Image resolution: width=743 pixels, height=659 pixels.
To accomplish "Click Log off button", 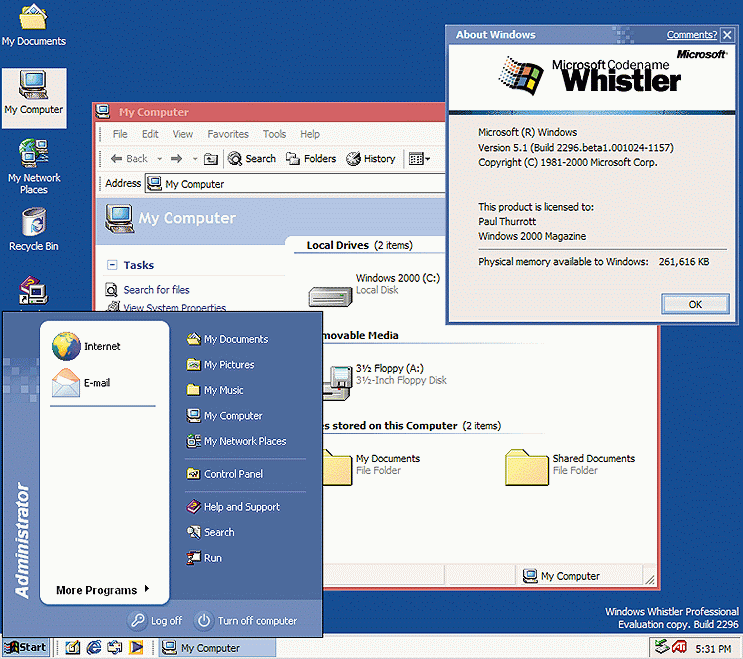I will click(155, 621).
